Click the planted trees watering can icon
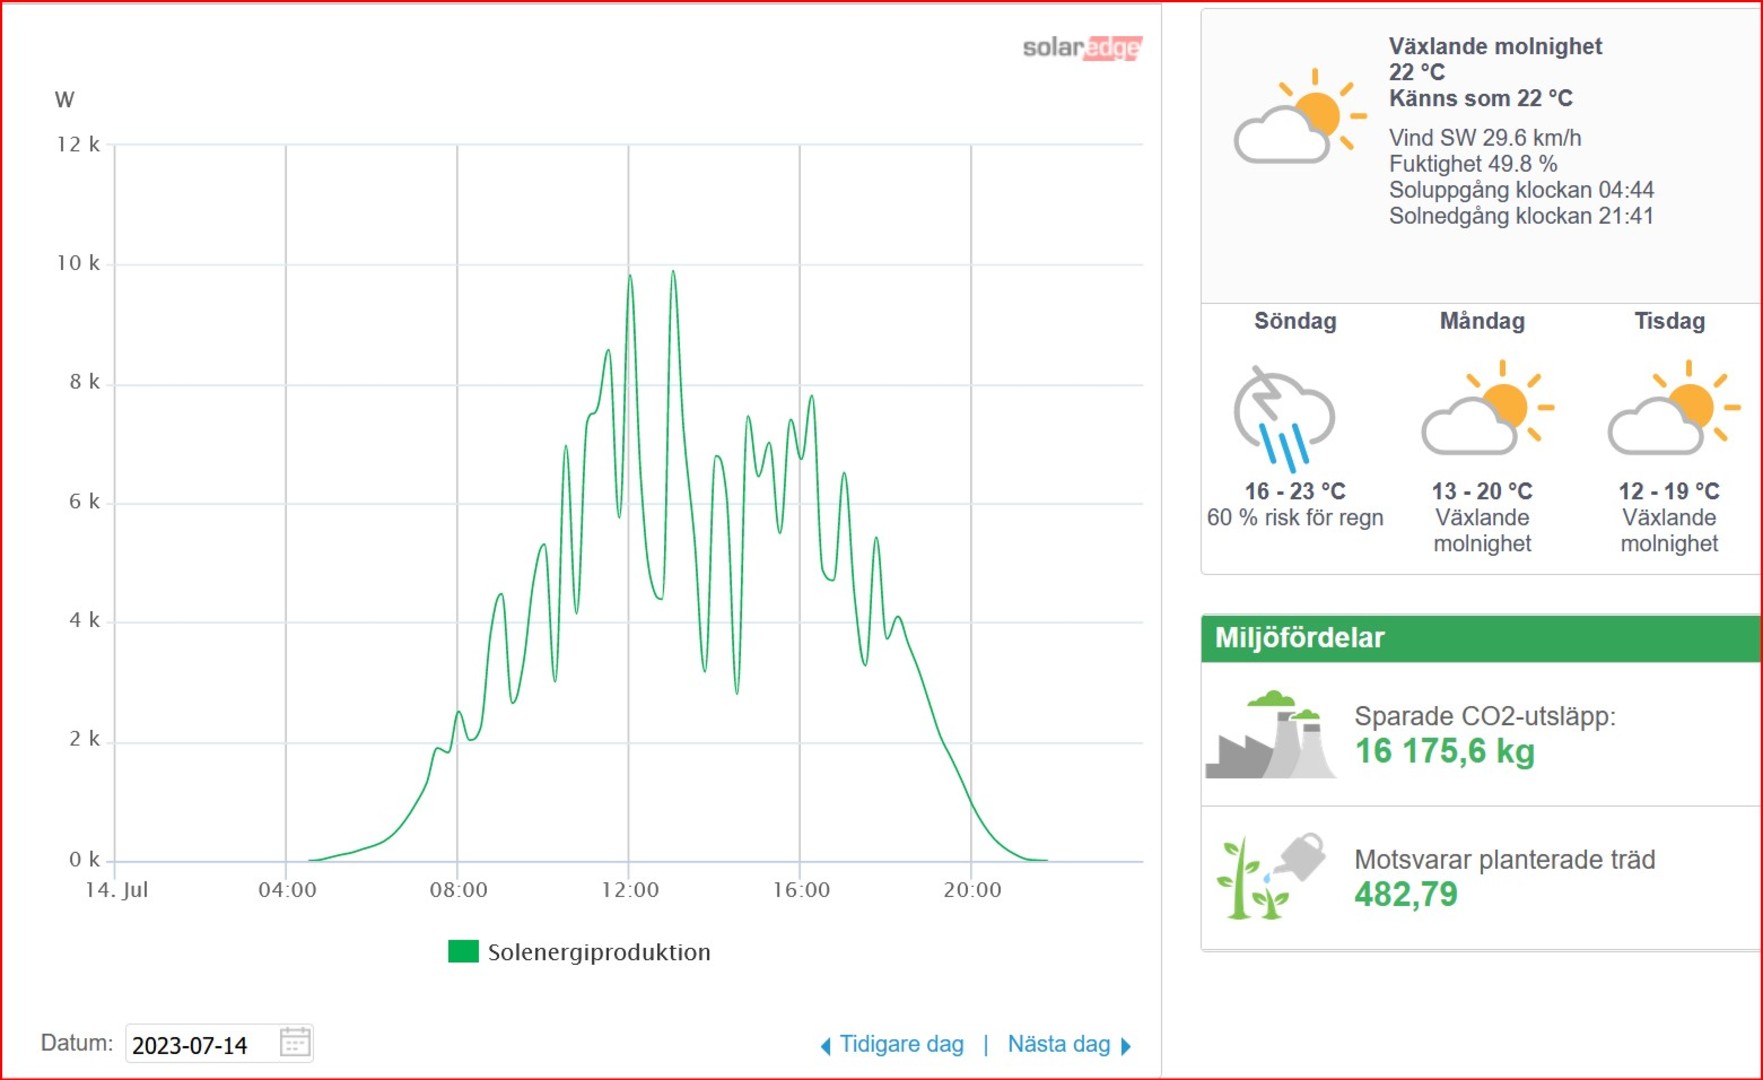Screen dimensions: 1763x1080 pyautogui.click(x=1270, y=877)
